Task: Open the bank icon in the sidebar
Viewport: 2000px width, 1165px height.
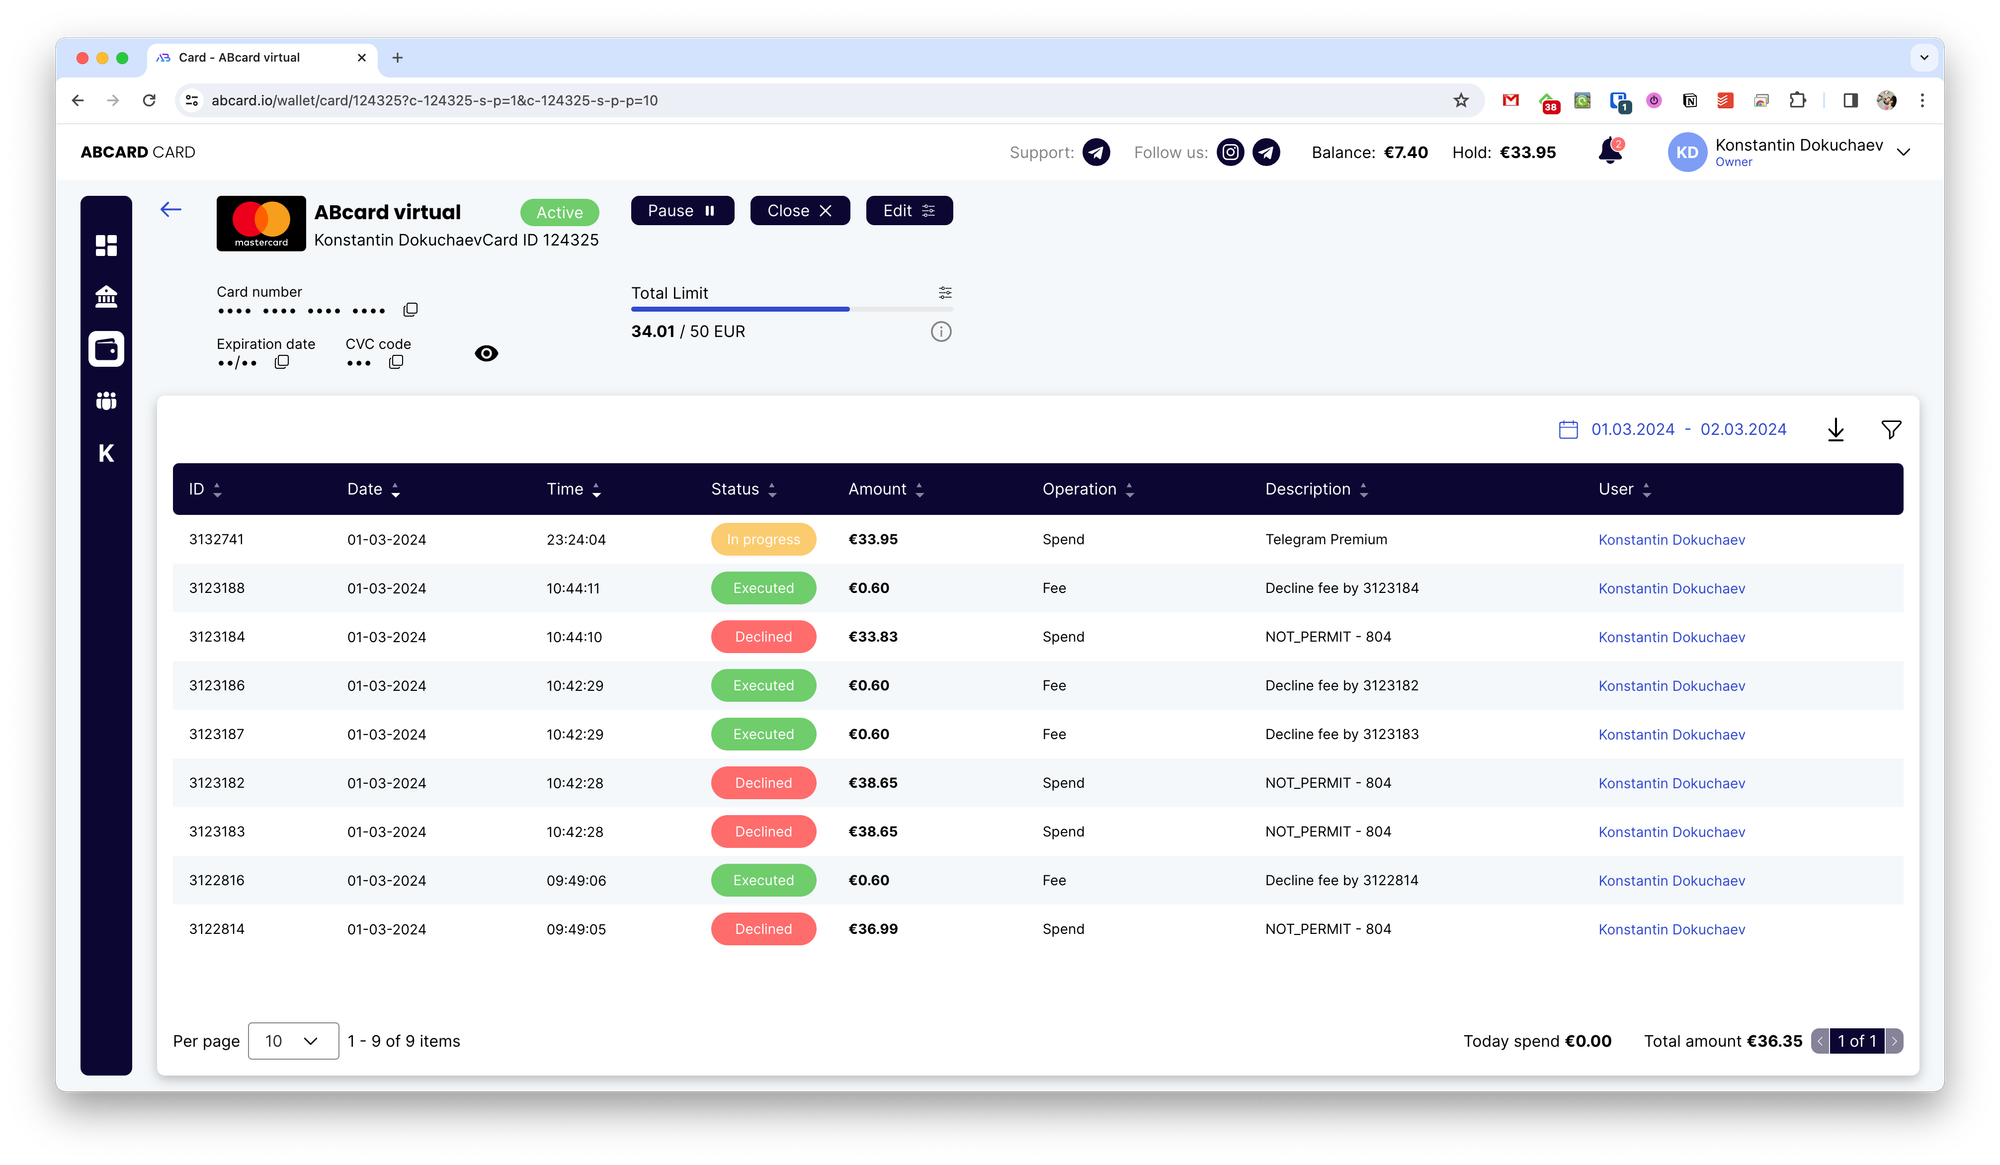Action: tap(106, 297)
